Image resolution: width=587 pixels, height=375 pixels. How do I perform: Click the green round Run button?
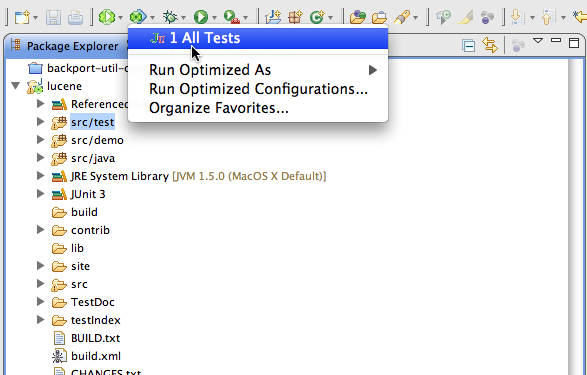[x=201, y=17]
